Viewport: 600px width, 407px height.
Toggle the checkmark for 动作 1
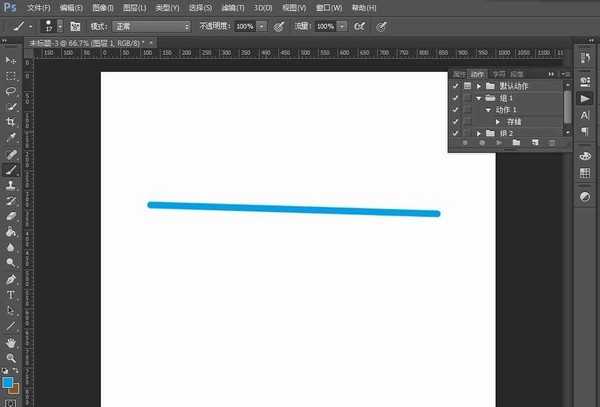[455, 110]
